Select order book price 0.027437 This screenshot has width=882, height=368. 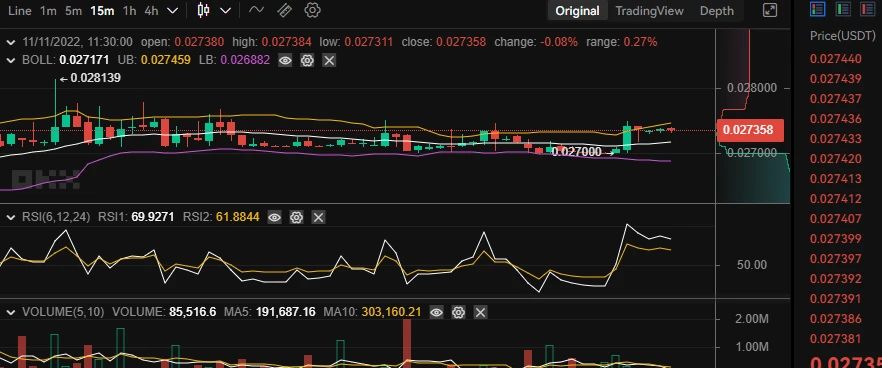point(835,99)
